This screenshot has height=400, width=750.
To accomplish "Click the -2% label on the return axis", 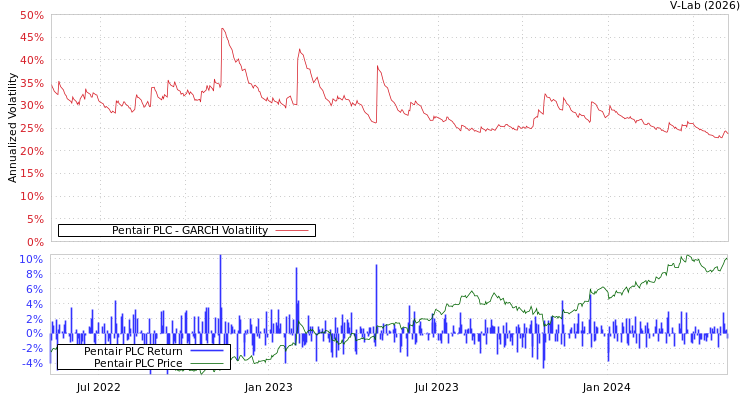I will click(x=32, y=348).
